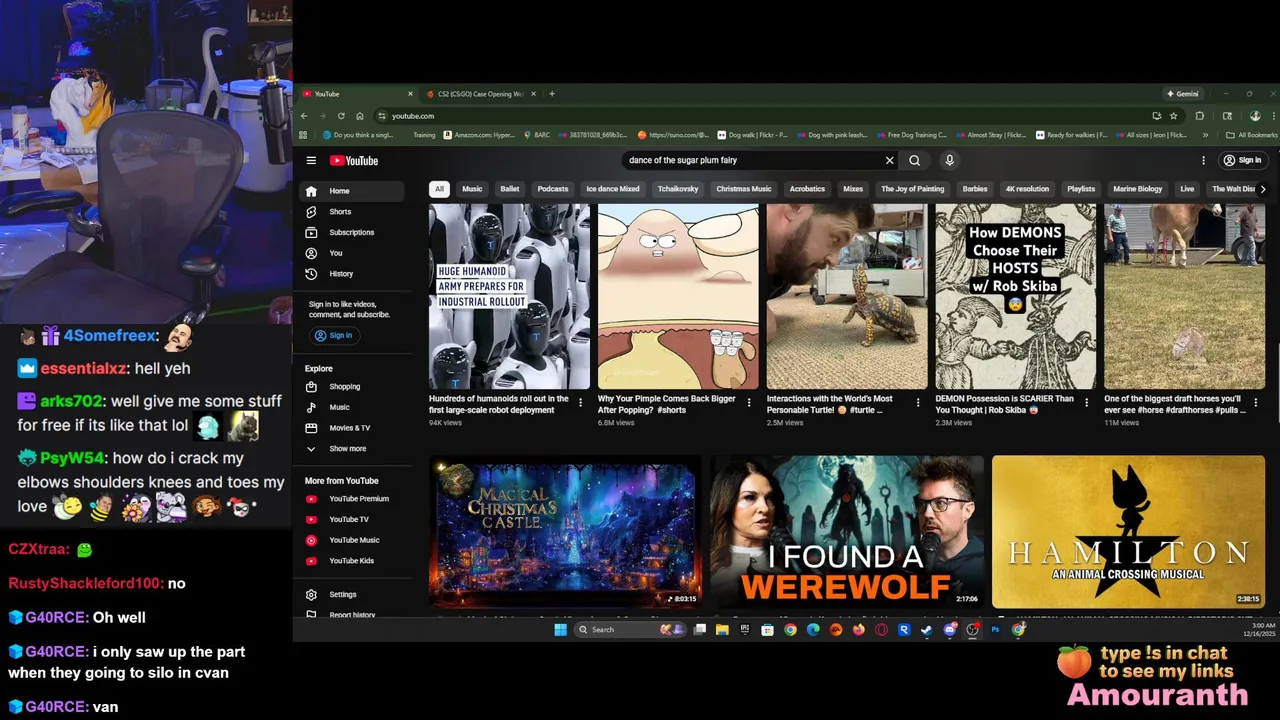The image size is (1280, 720).
Task: Open the Gemini button in Chrome
Action: (x=1183, y=94)
